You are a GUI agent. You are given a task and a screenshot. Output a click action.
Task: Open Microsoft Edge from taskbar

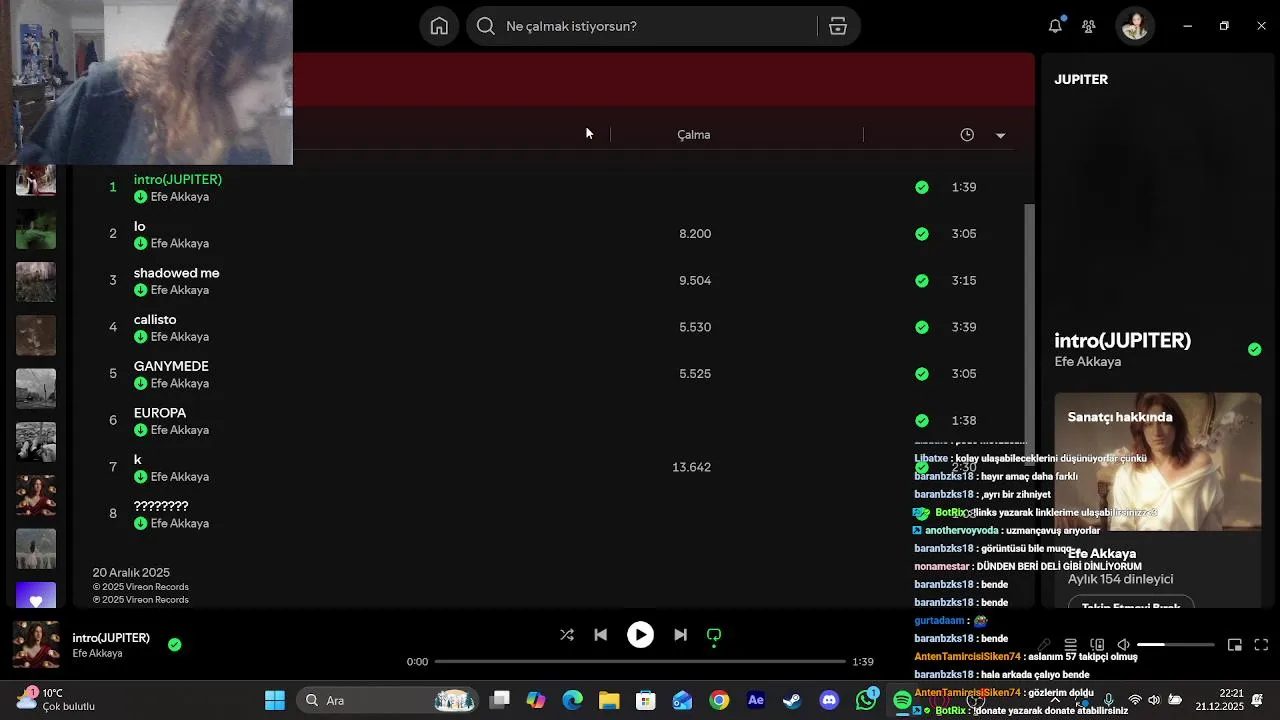point(572,700)
